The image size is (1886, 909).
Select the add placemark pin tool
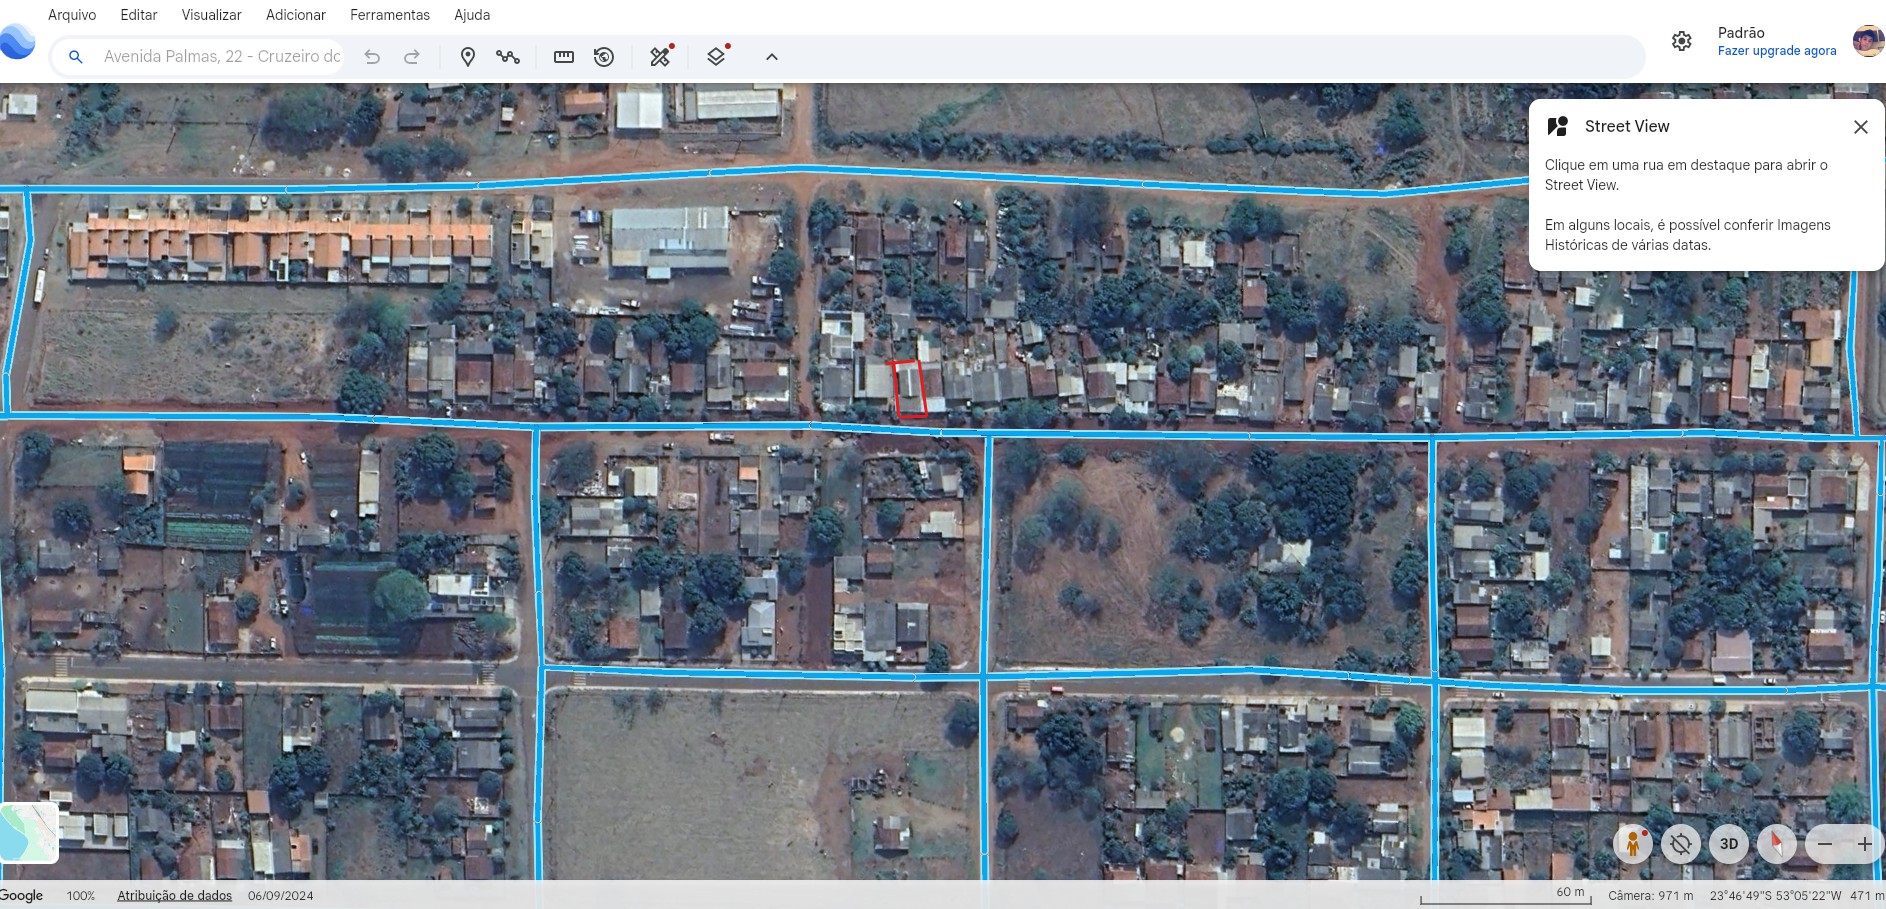(467, 57)
